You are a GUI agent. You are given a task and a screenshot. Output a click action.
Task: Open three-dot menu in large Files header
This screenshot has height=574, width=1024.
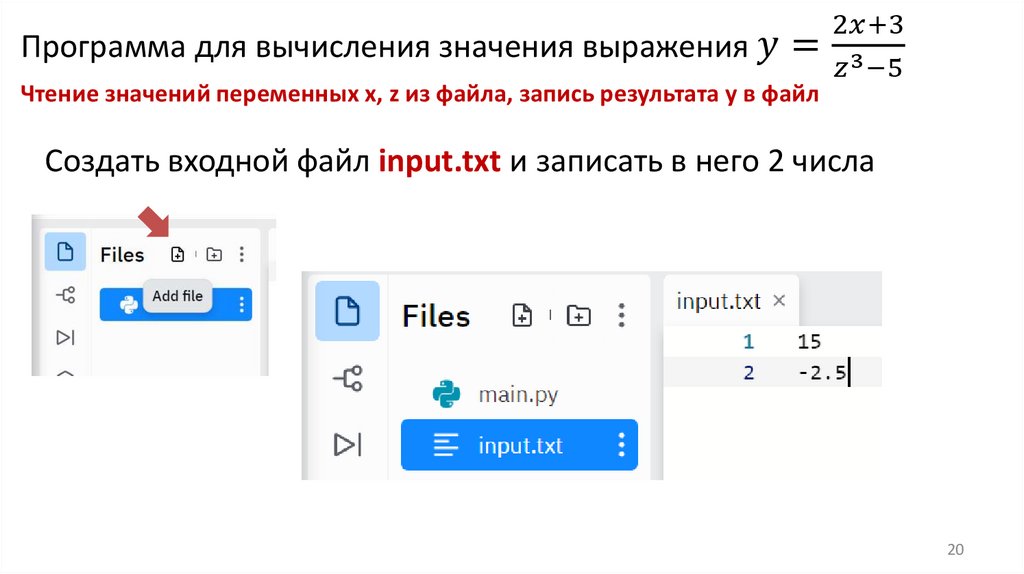coord(622,316)
